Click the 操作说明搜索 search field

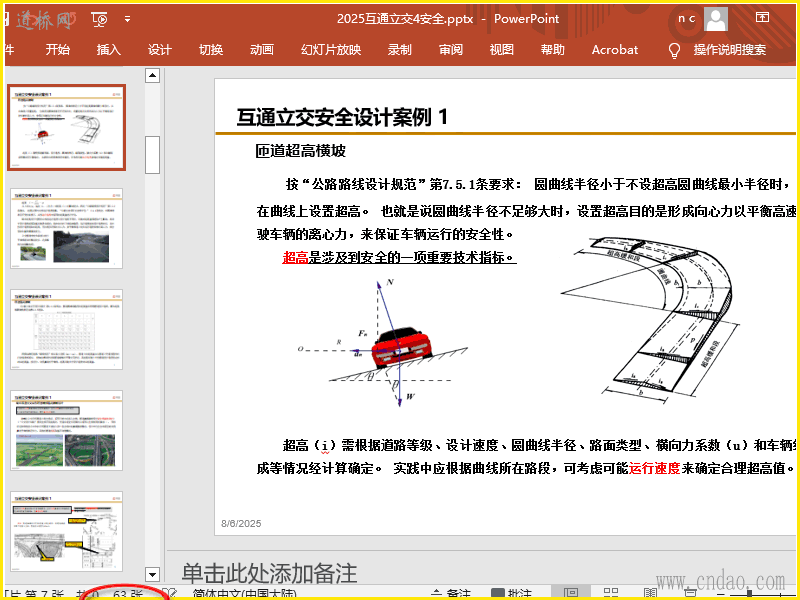(x=730, y=50)
